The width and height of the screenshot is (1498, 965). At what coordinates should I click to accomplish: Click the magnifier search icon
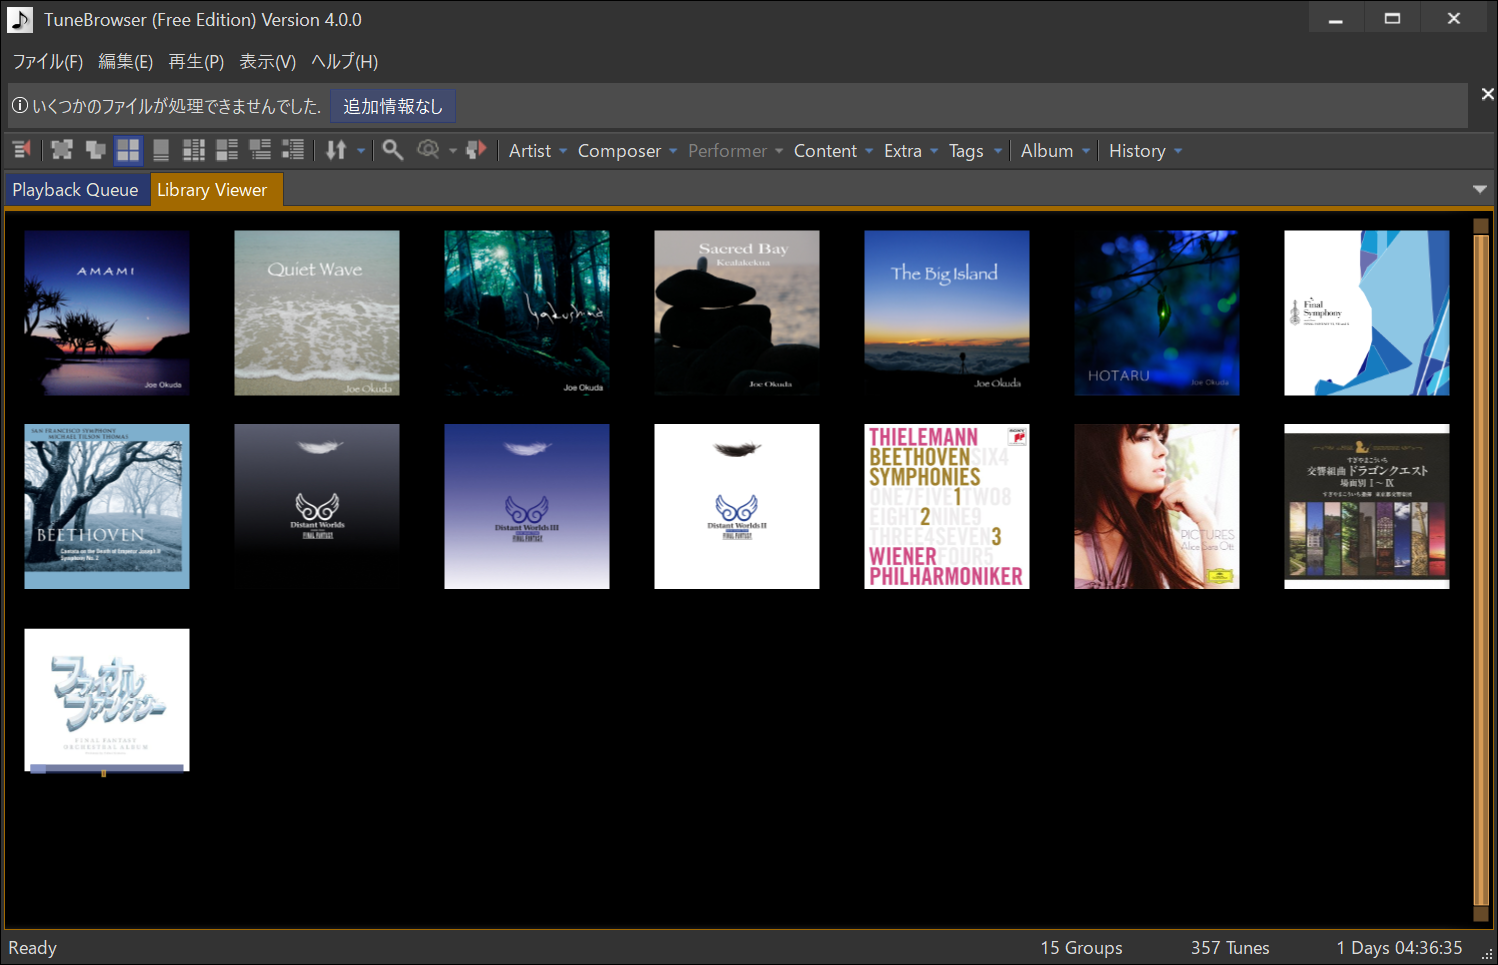393,150
